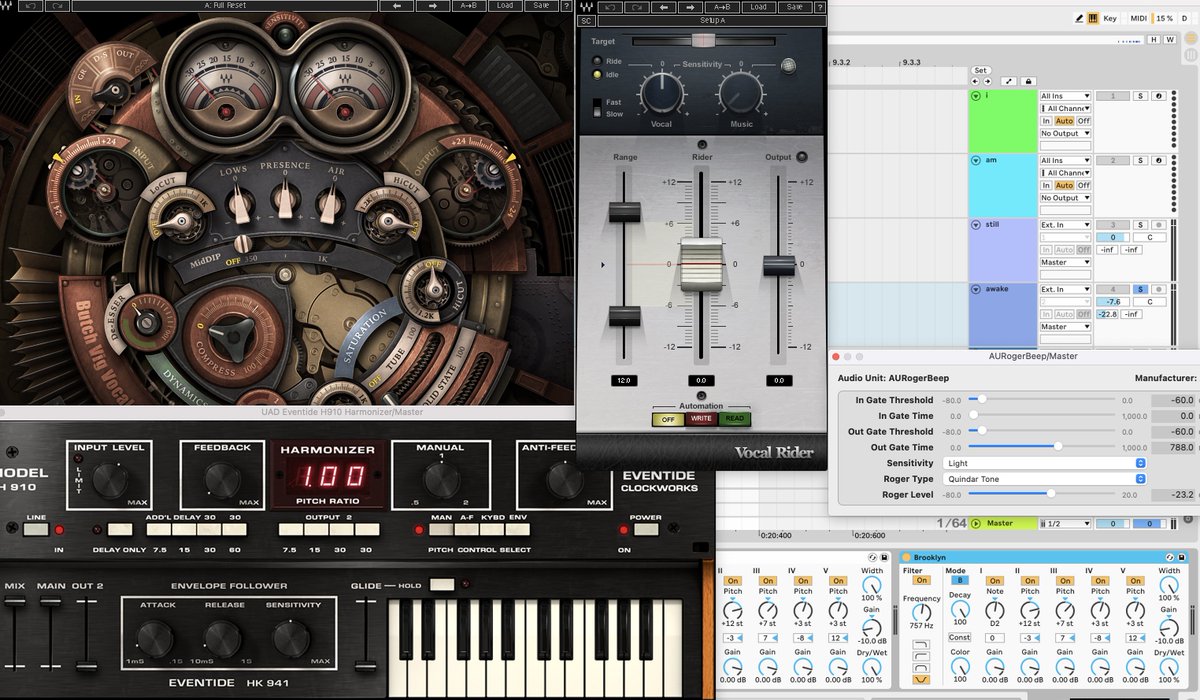Open preset menu 'A: Full Reset'
The image size is (1200, 700).
(x=225, y=6)
